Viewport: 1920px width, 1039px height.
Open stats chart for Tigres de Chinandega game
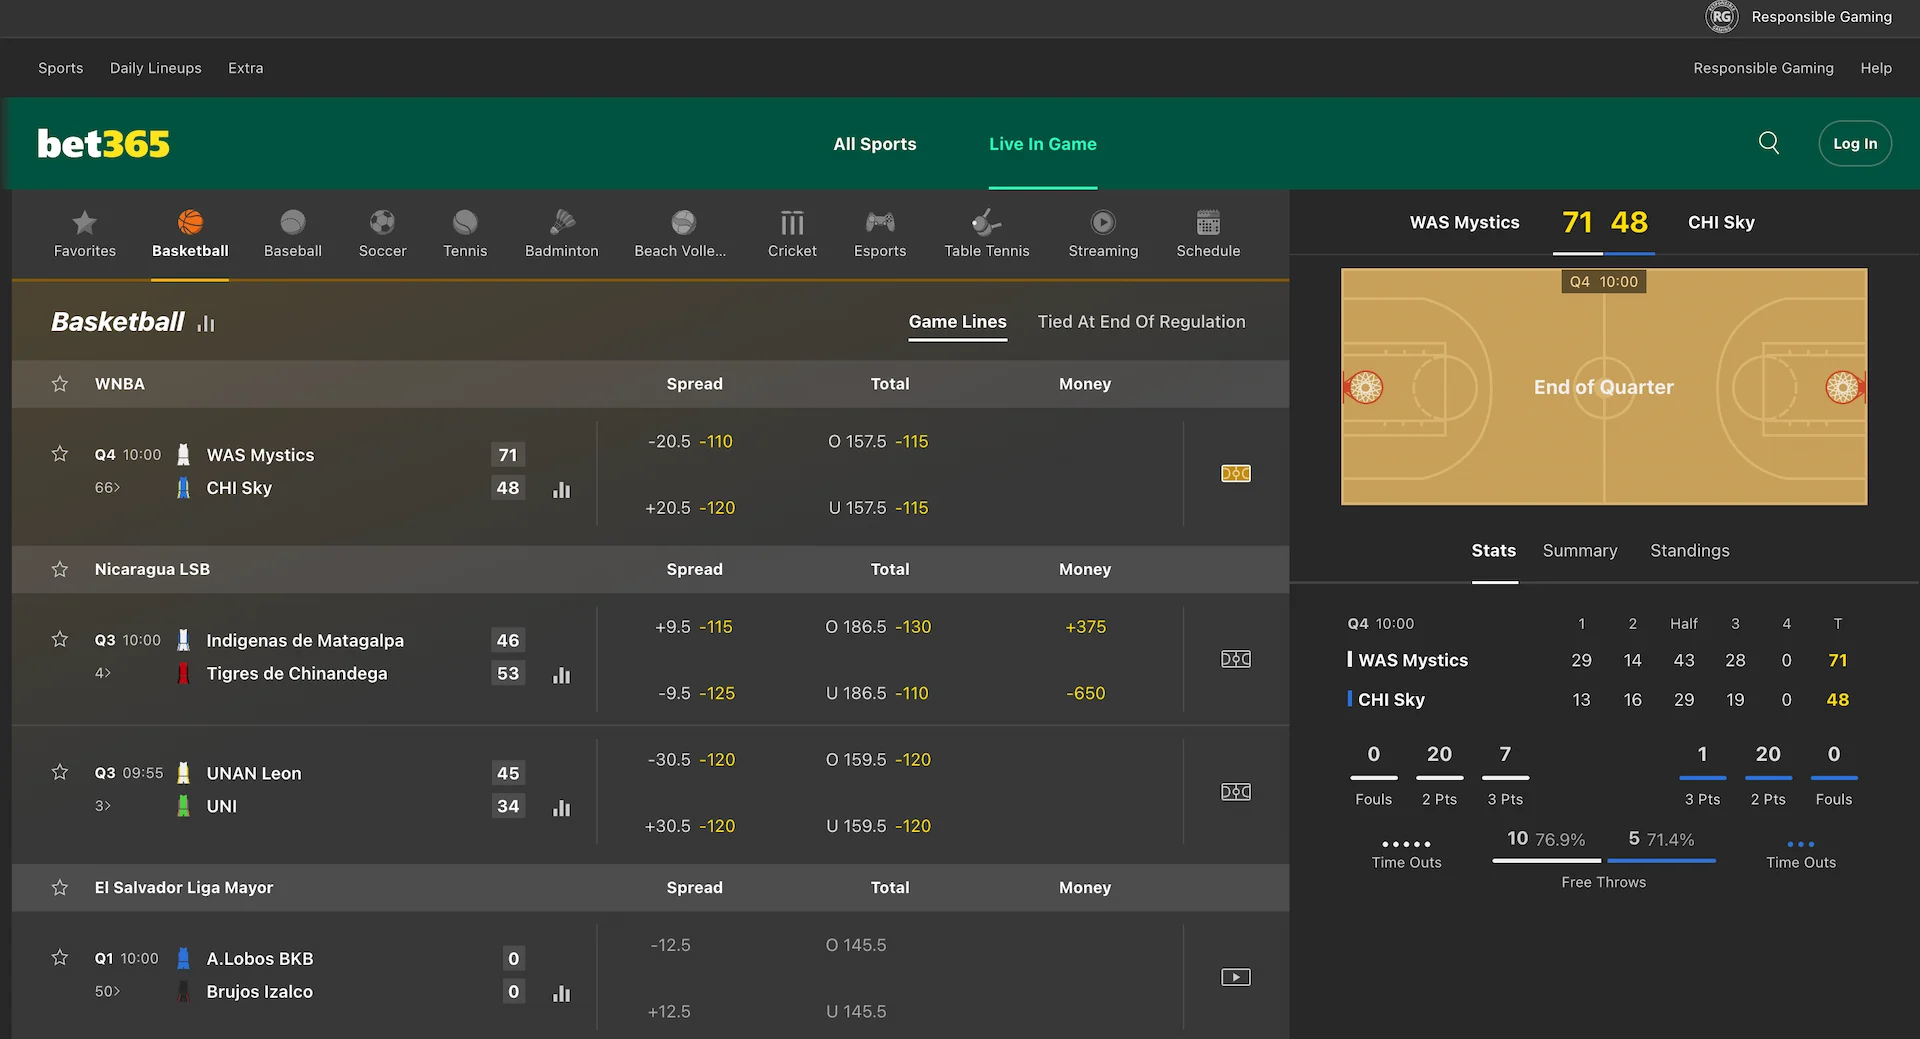coord(562,676)
